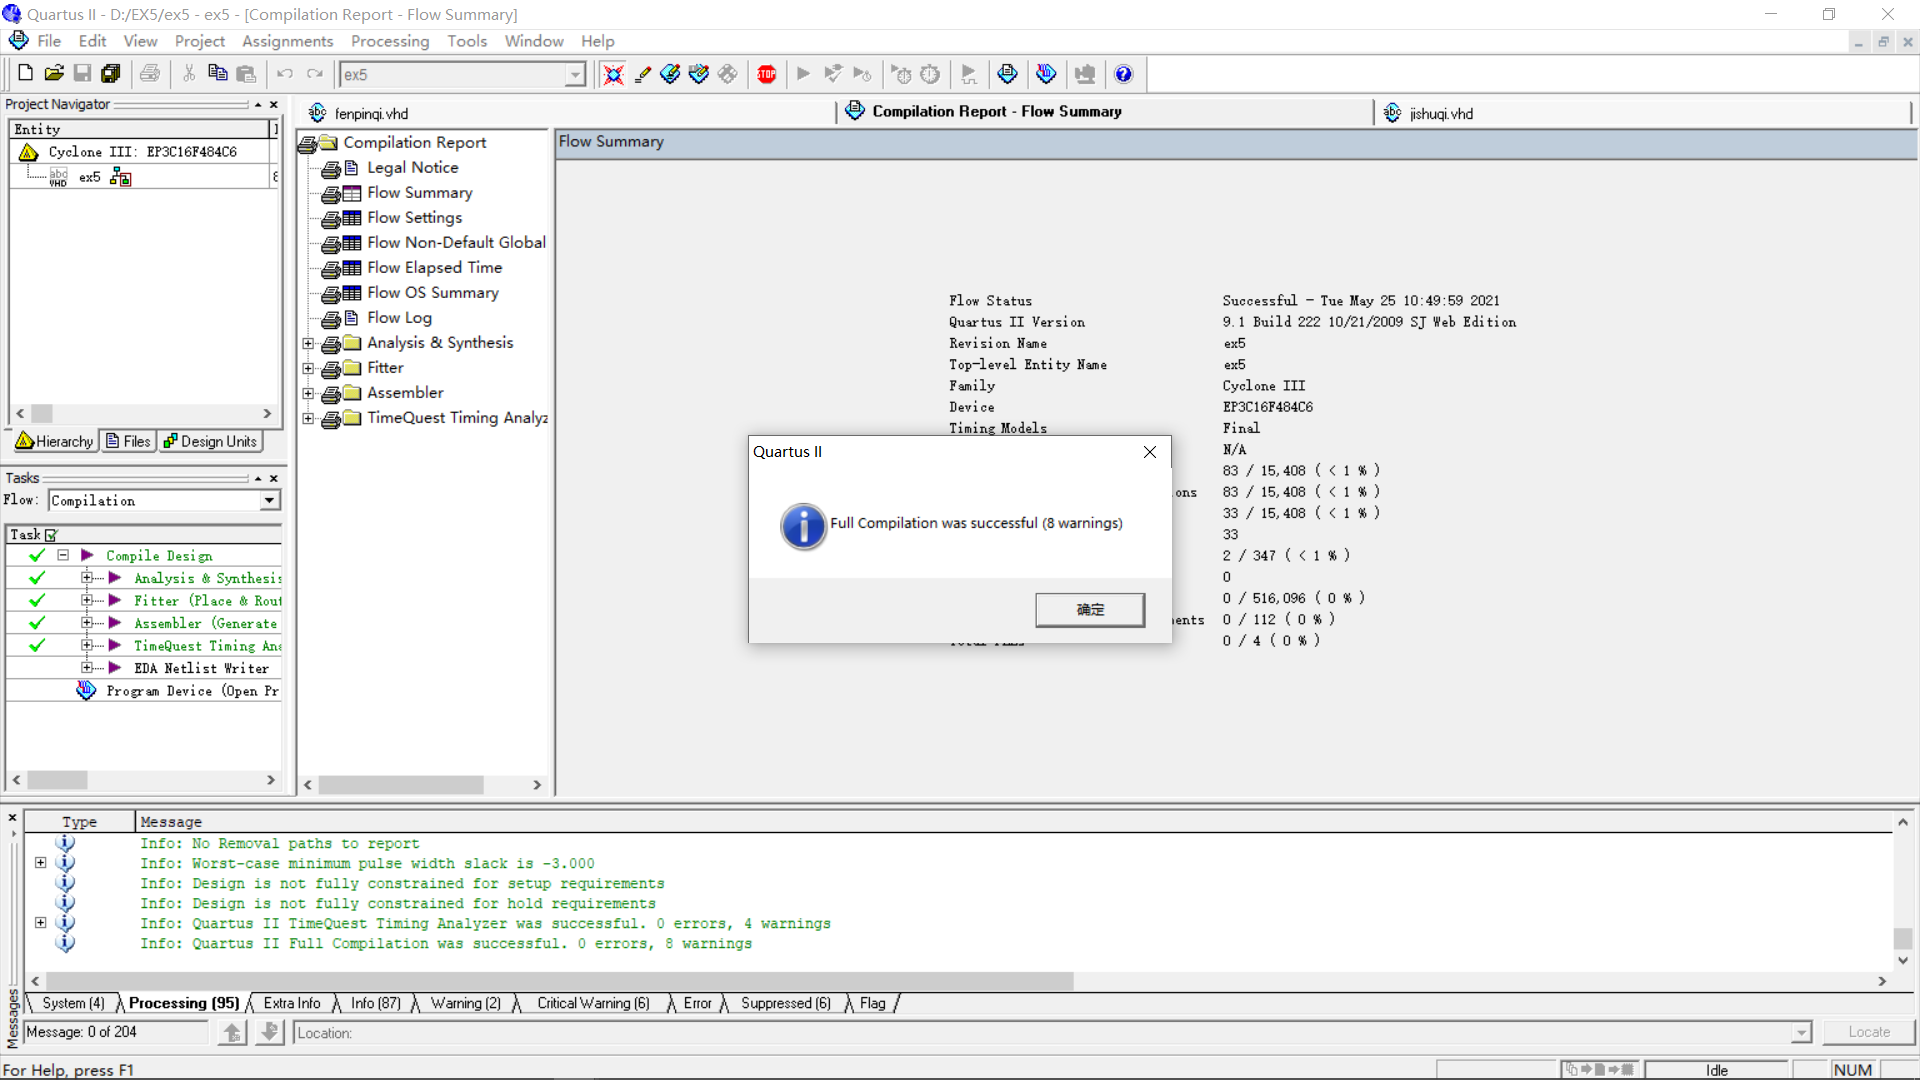The width and height of the screenshot is (1920, 1080).
Task: Select the ex5 entity in hierarchy
Action: coord(89,177)
